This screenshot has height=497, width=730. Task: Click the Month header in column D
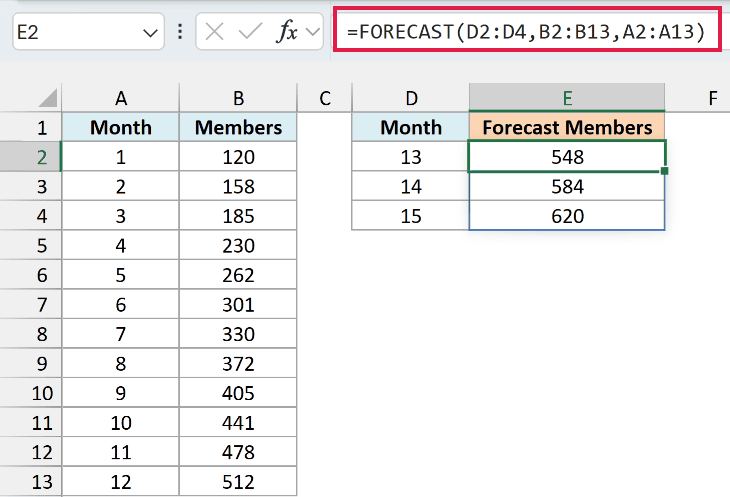point(411,127)
